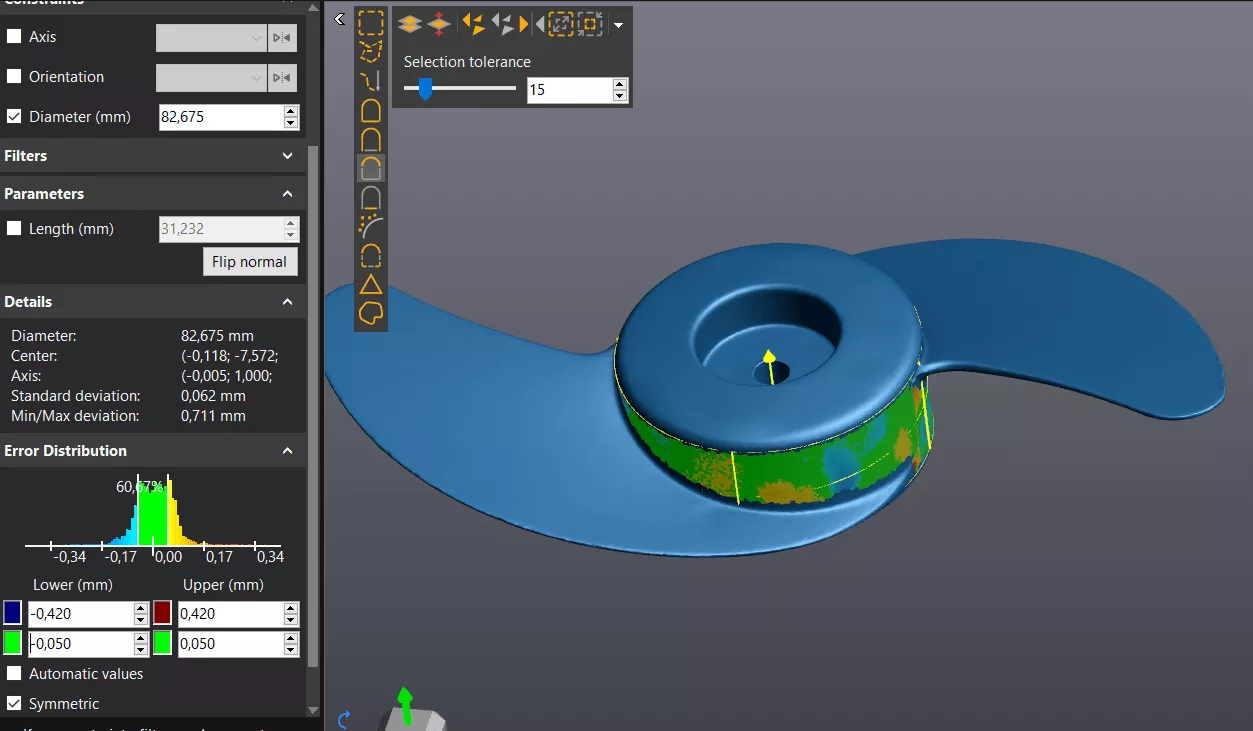Click the dark blue lower limit color swatch
Viewport: 1253px width, 731px height.
click(x=13, y=613)
